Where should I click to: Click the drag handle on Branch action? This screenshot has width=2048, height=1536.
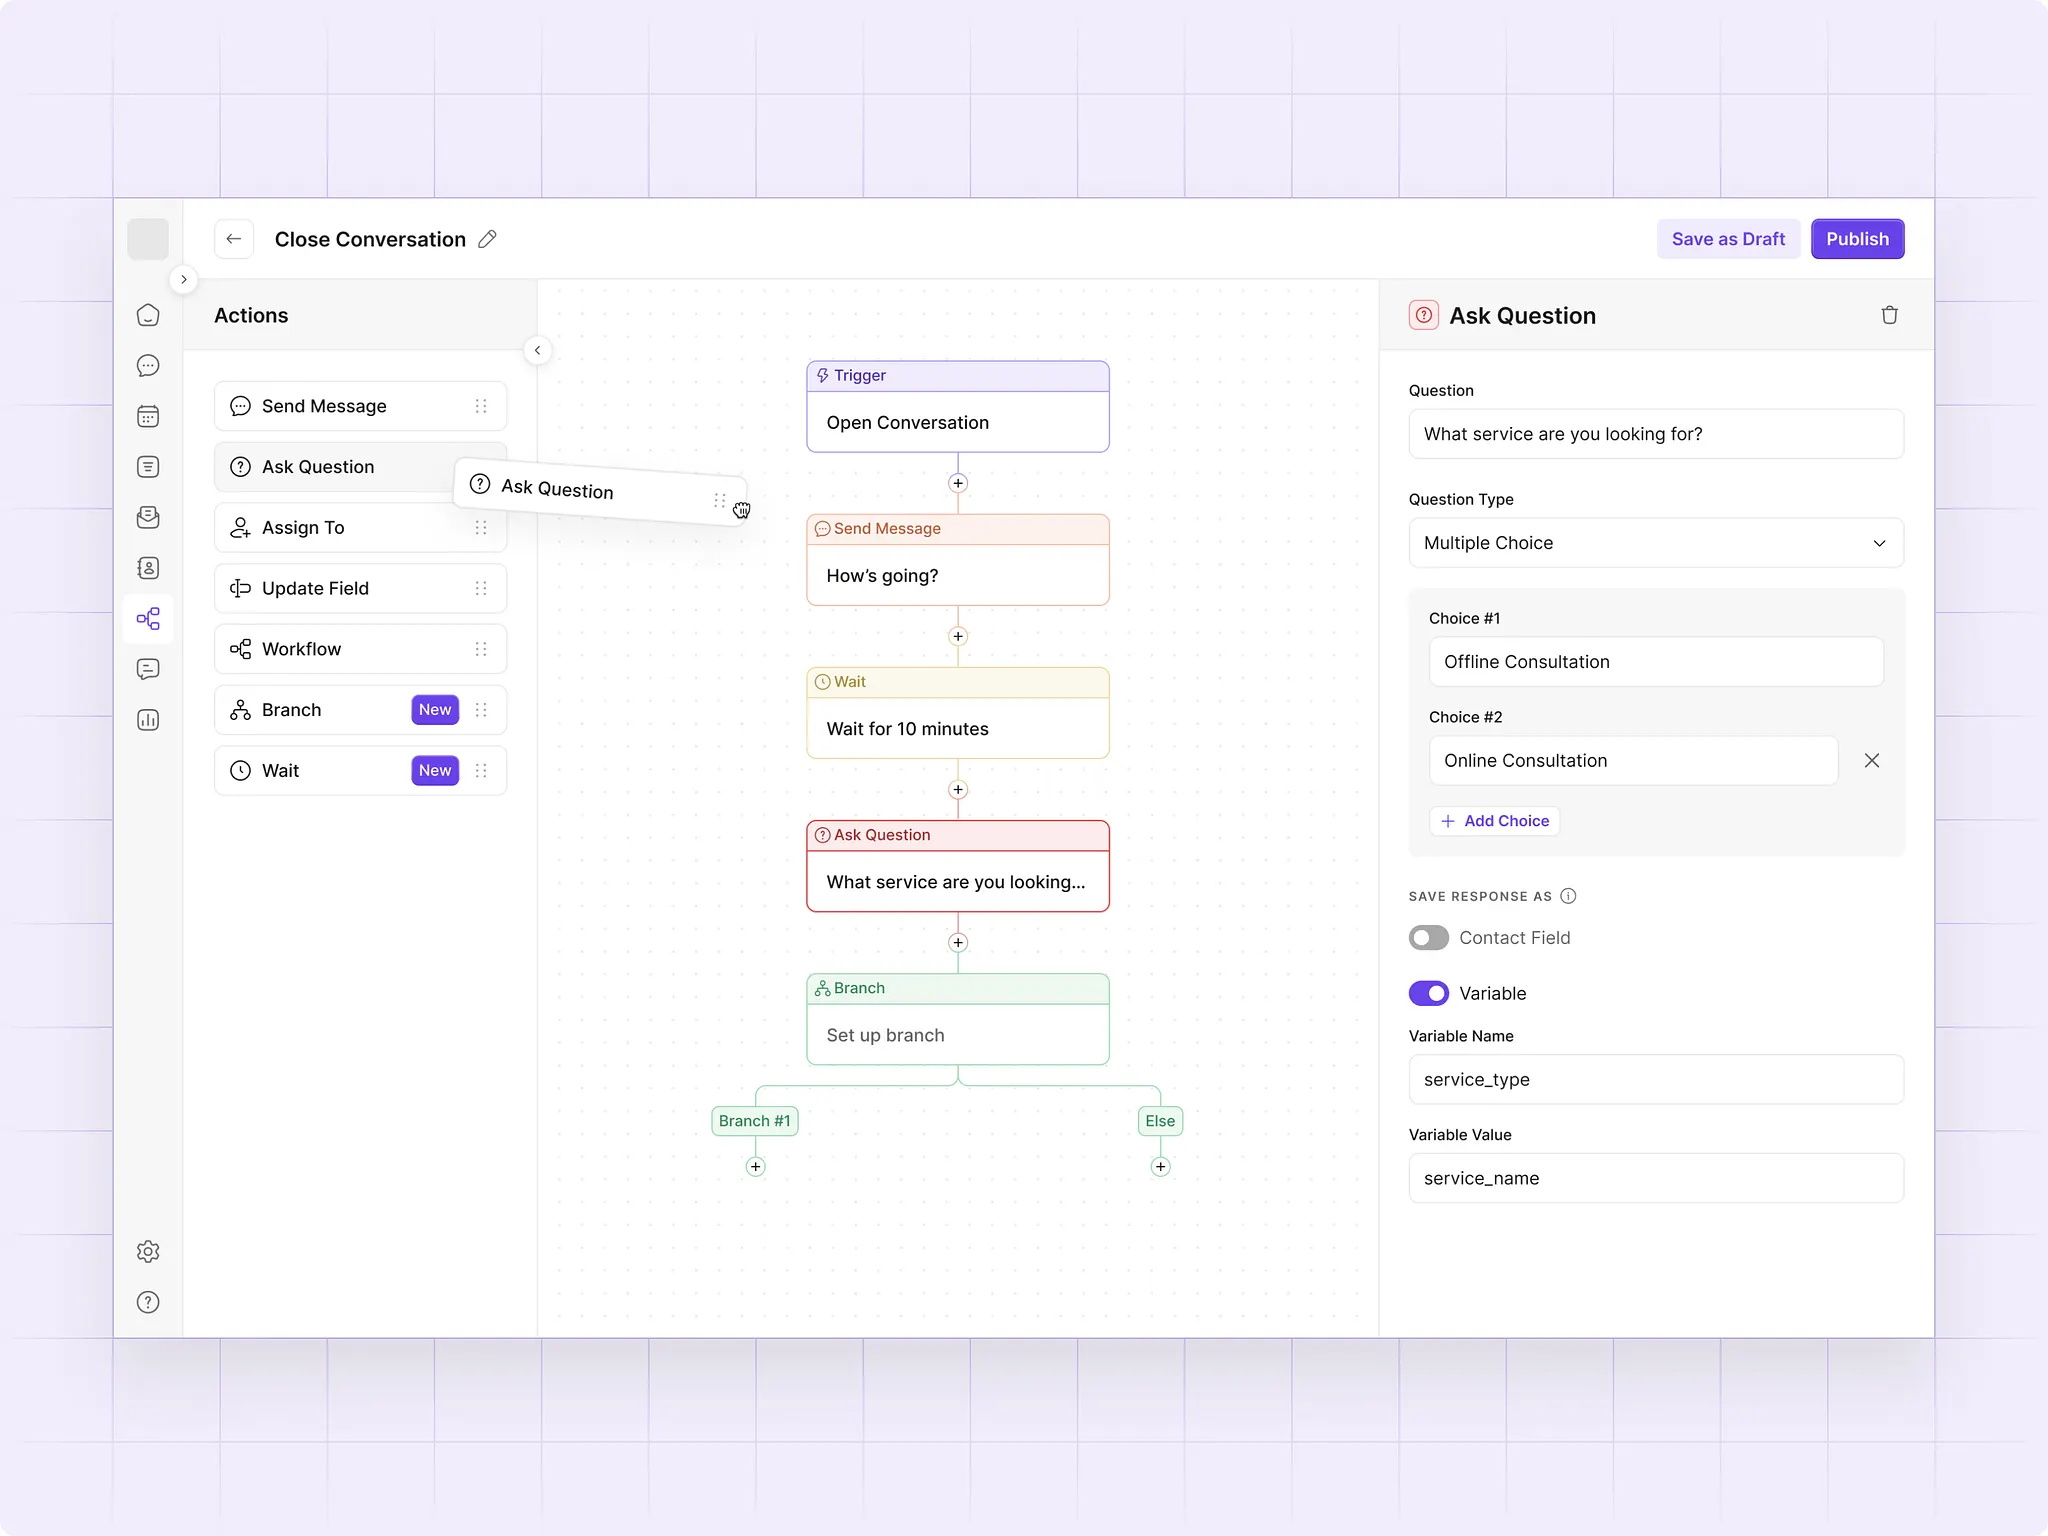pos(481,710)
